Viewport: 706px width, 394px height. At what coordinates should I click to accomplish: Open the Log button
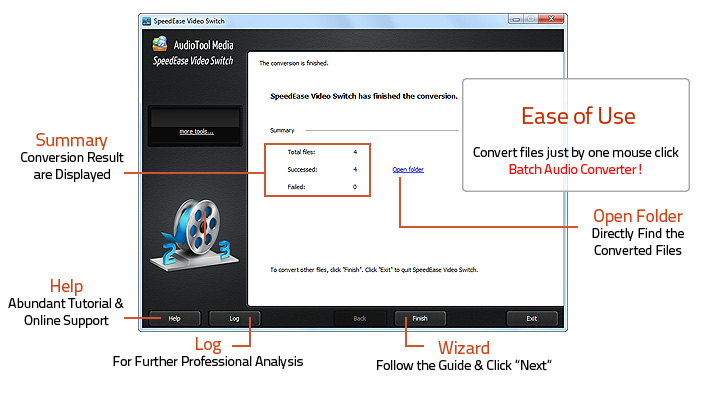point(234,318)
